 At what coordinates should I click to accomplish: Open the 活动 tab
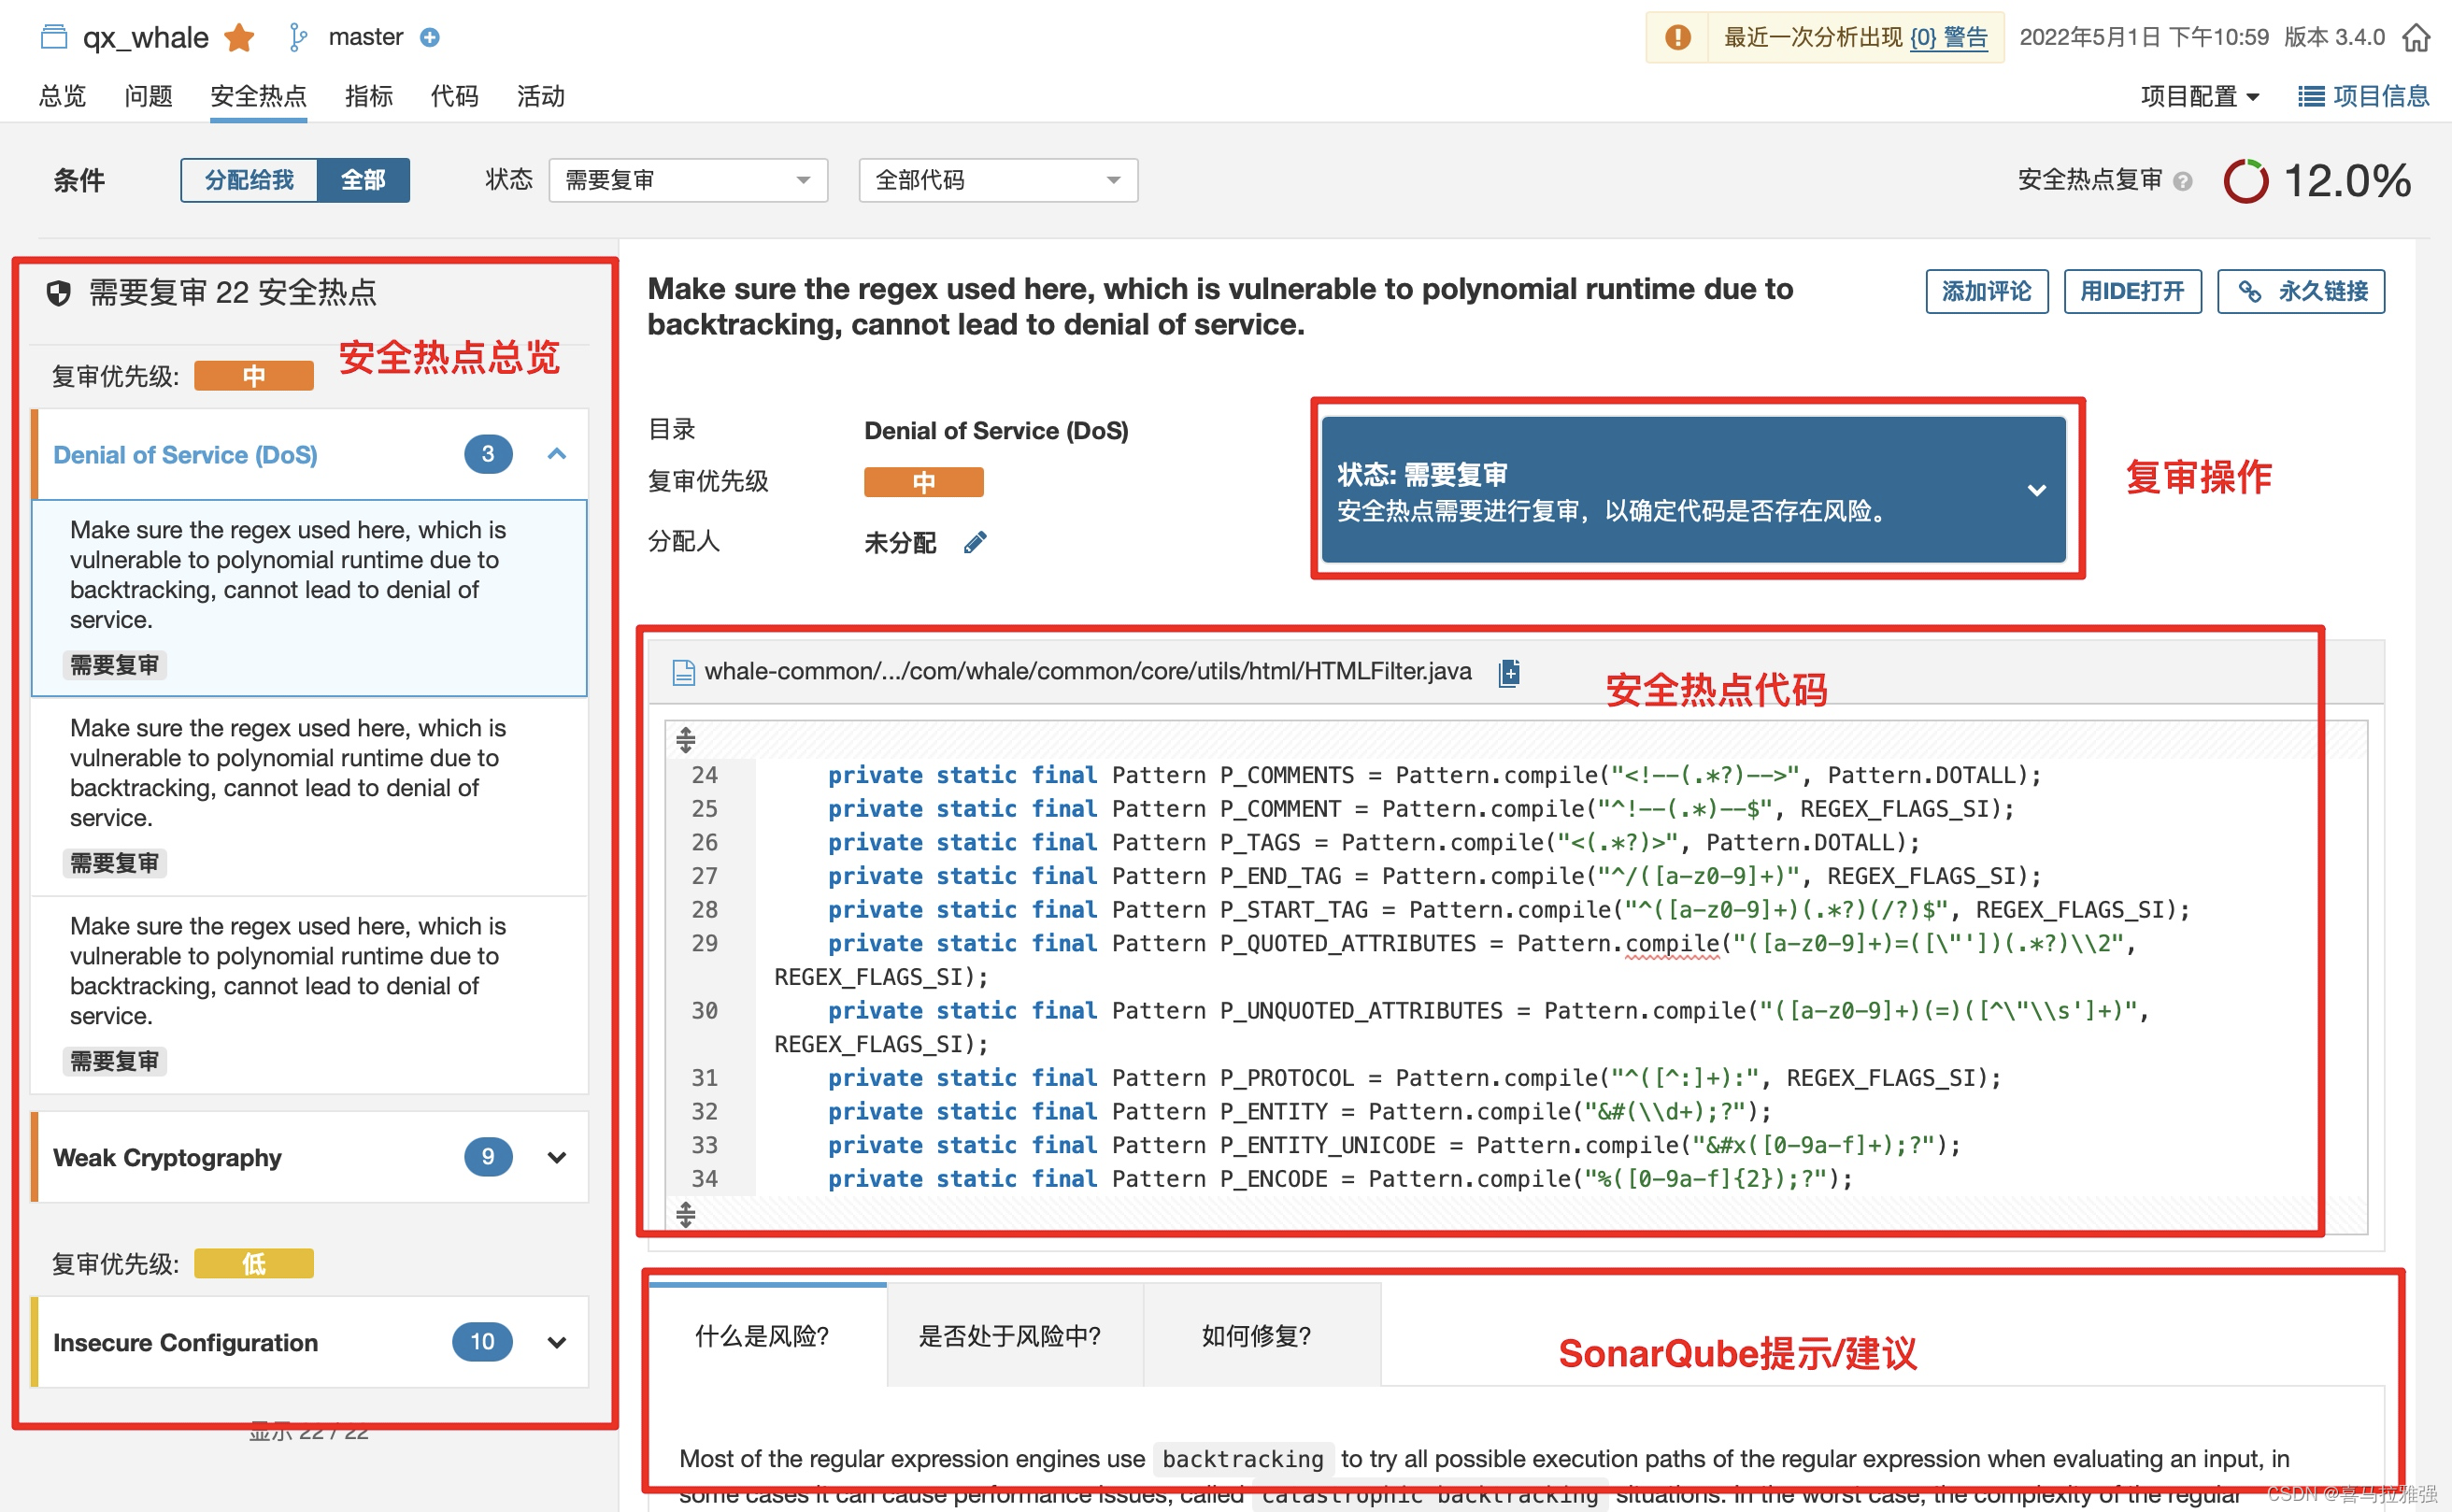click(540, 96)
